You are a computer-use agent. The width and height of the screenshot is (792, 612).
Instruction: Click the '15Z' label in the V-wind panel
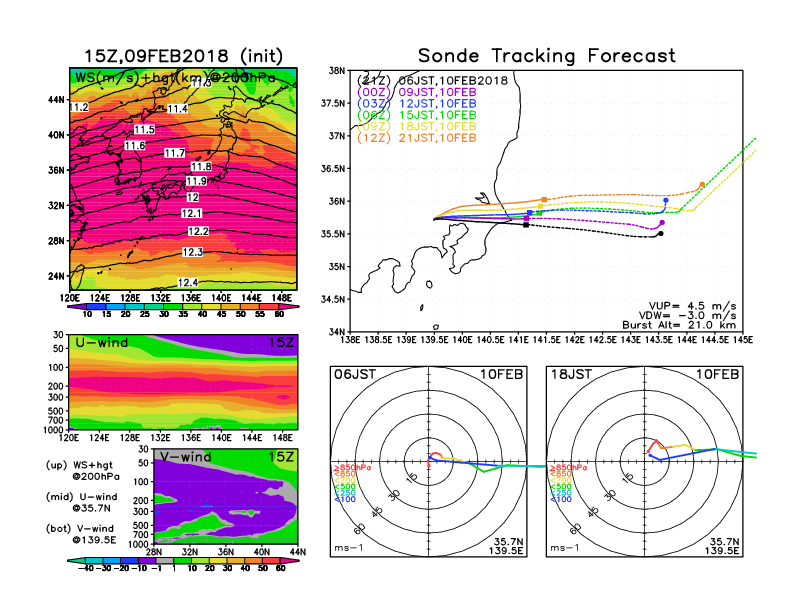280,457
